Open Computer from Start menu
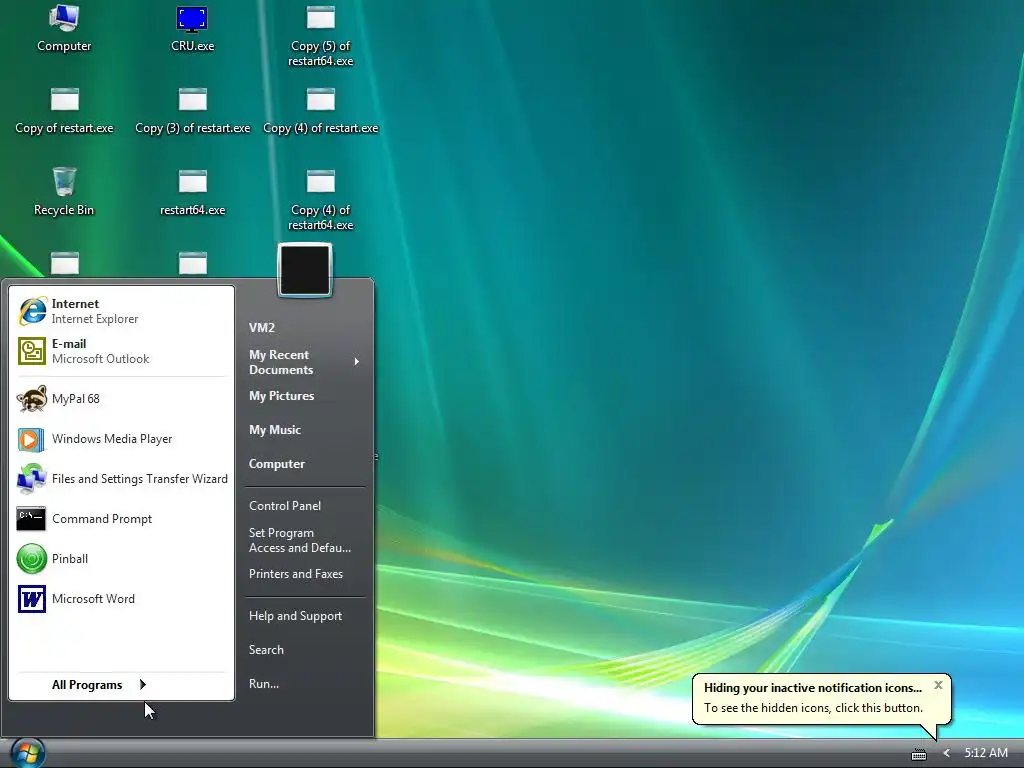The width and height of the screenshot is (1024, 768). pos(305,464)
